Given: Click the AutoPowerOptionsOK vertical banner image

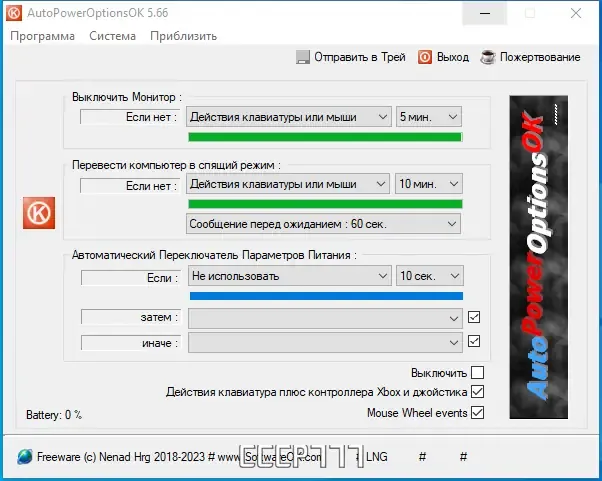Looking at the screenshot, I should [538, 257].
